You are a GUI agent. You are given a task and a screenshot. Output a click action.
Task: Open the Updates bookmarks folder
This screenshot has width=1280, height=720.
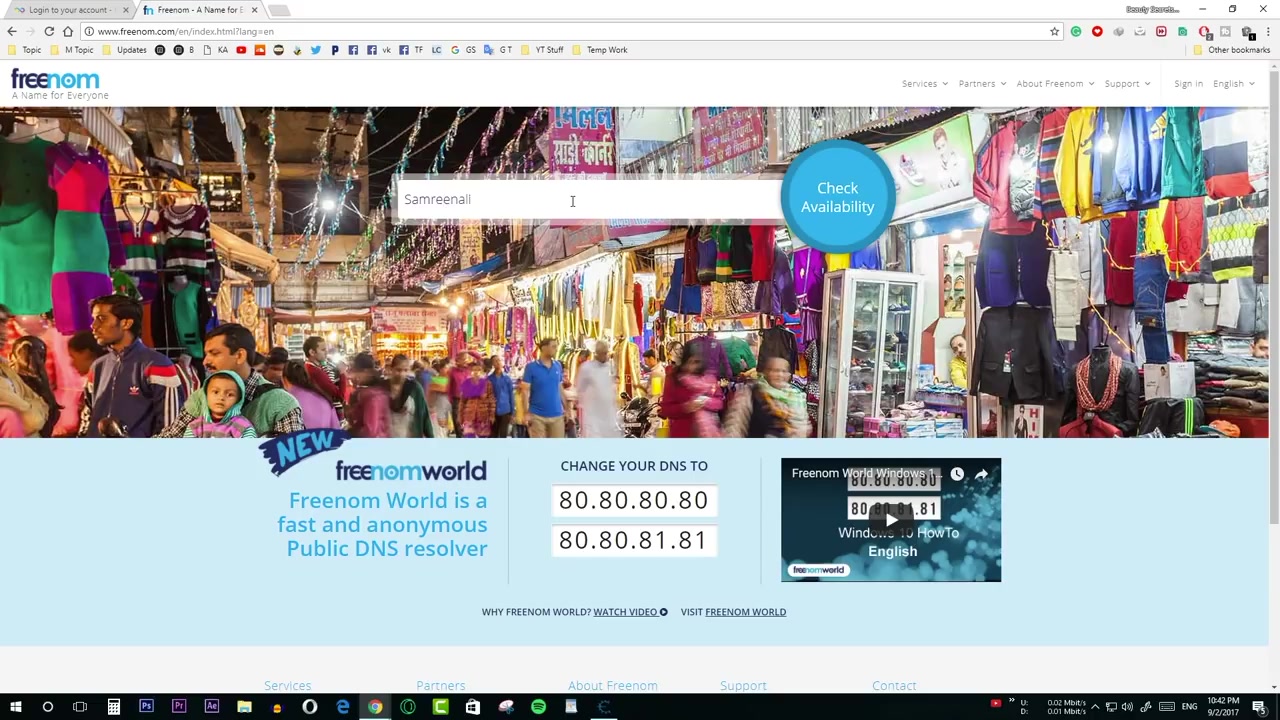tap(124, 50)
